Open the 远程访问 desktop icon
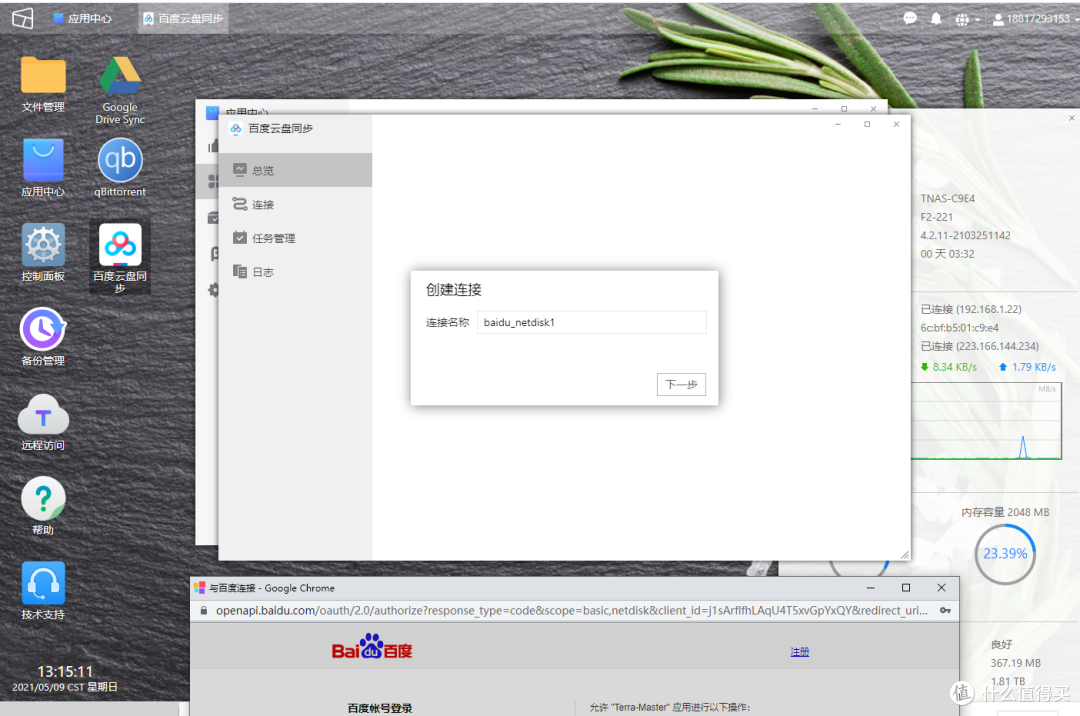Screen dimensions: 1080x716 pos(43,422)
